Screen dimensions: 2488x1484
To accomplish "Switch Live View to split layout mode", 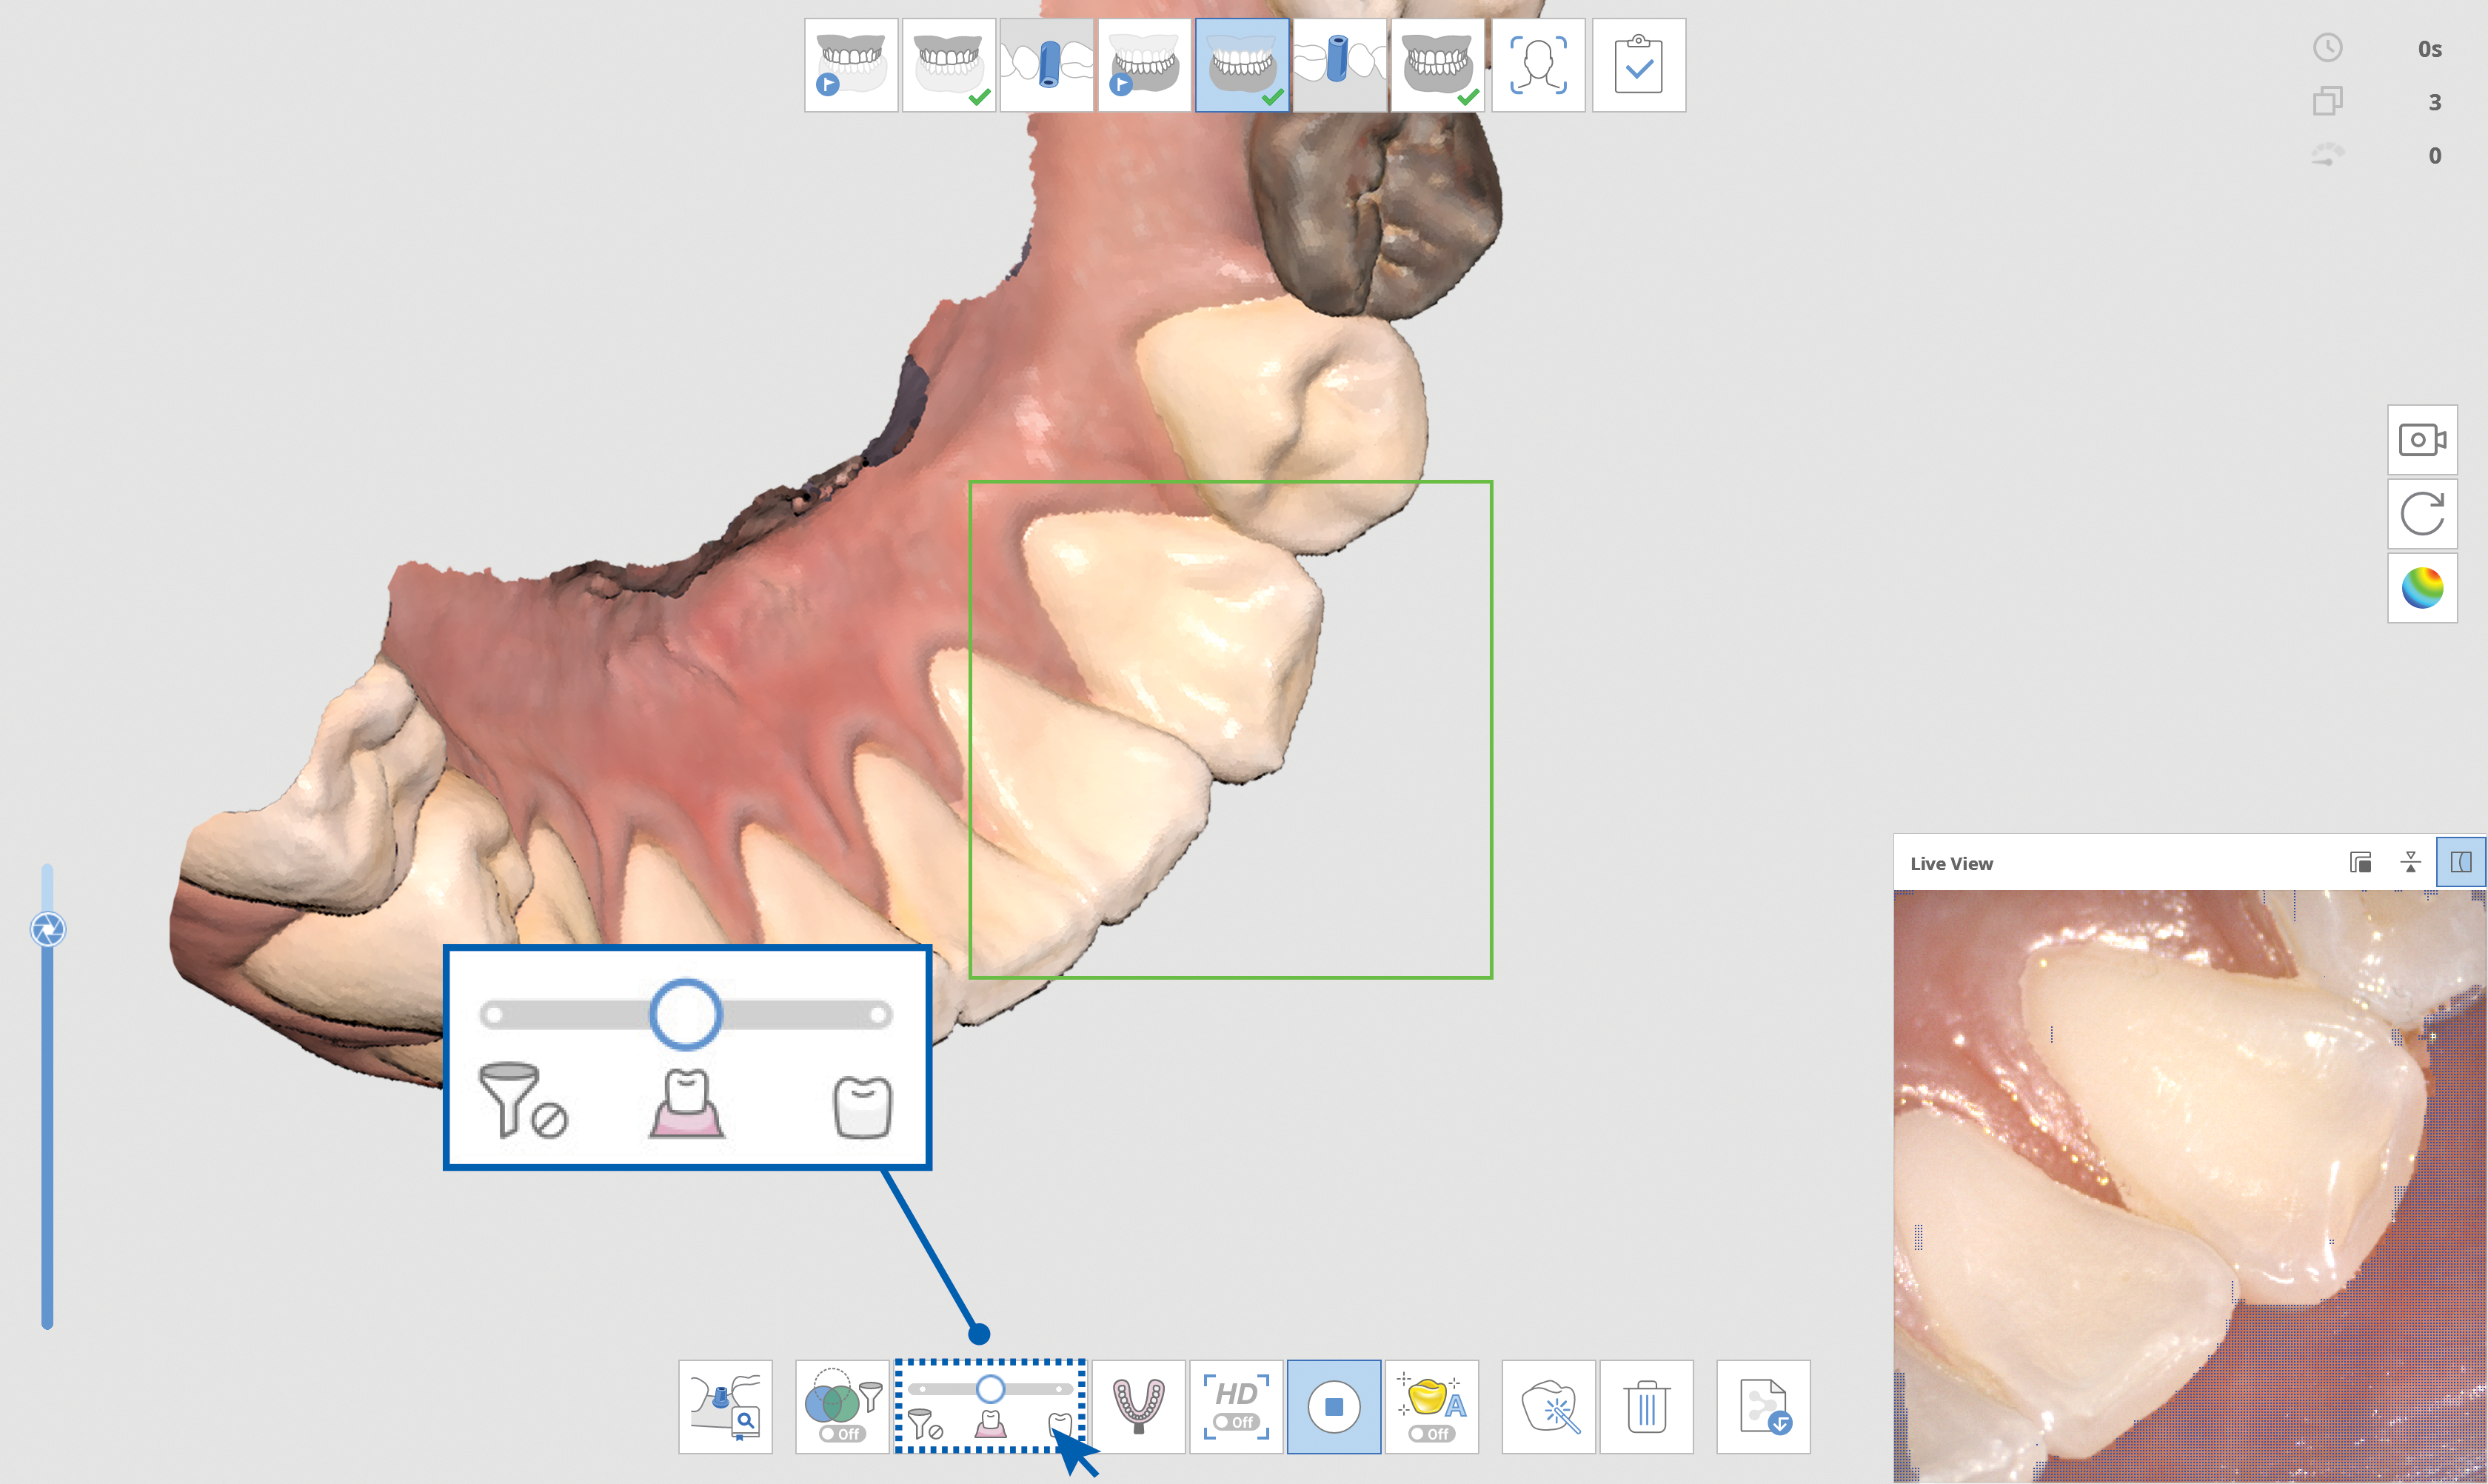I will tap(2463, 861).
